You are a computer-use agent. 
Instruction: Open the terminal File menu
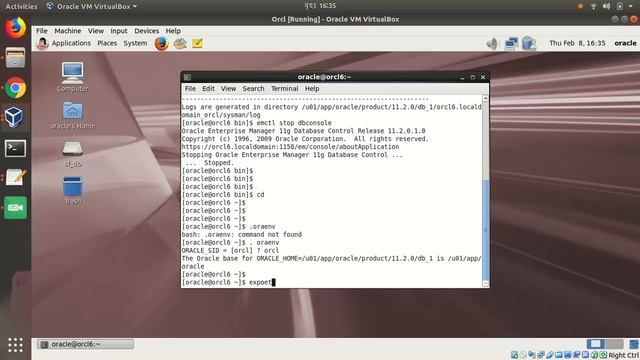point(190,89)
